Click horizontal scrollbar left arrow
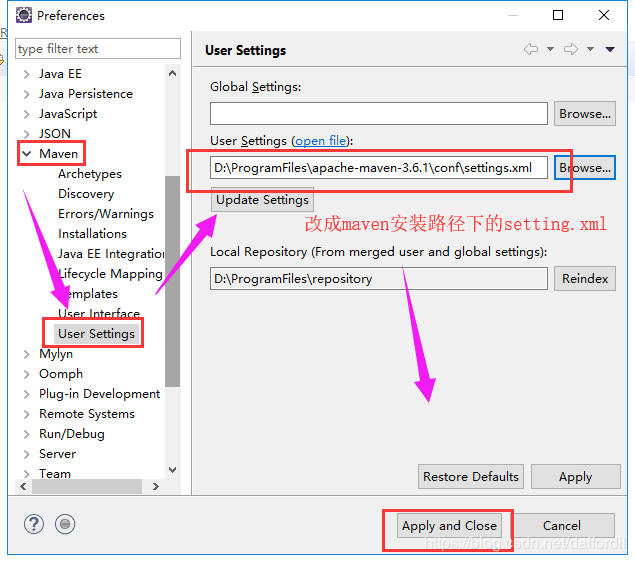Screen dimensions: 635x562 tap(23, 486)
